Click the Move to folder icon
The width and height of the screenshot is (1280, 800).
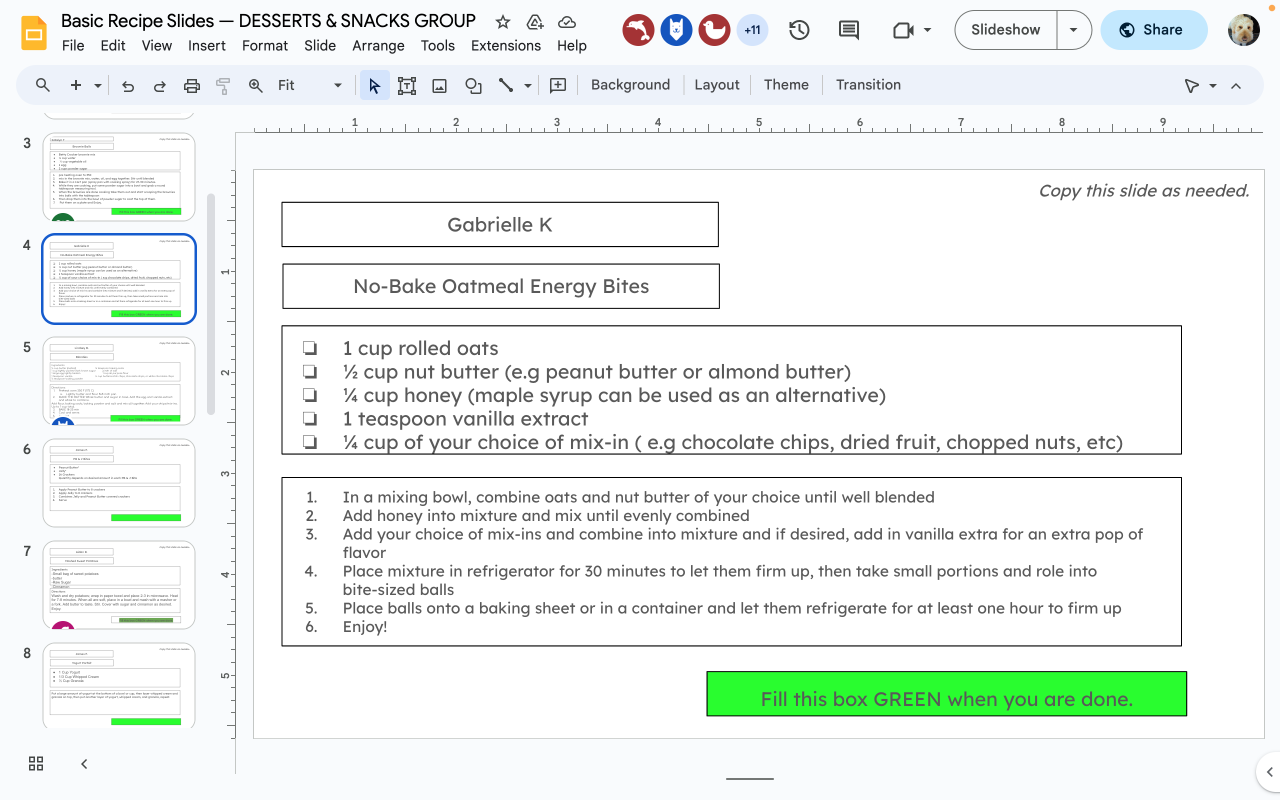coord(535,22)
